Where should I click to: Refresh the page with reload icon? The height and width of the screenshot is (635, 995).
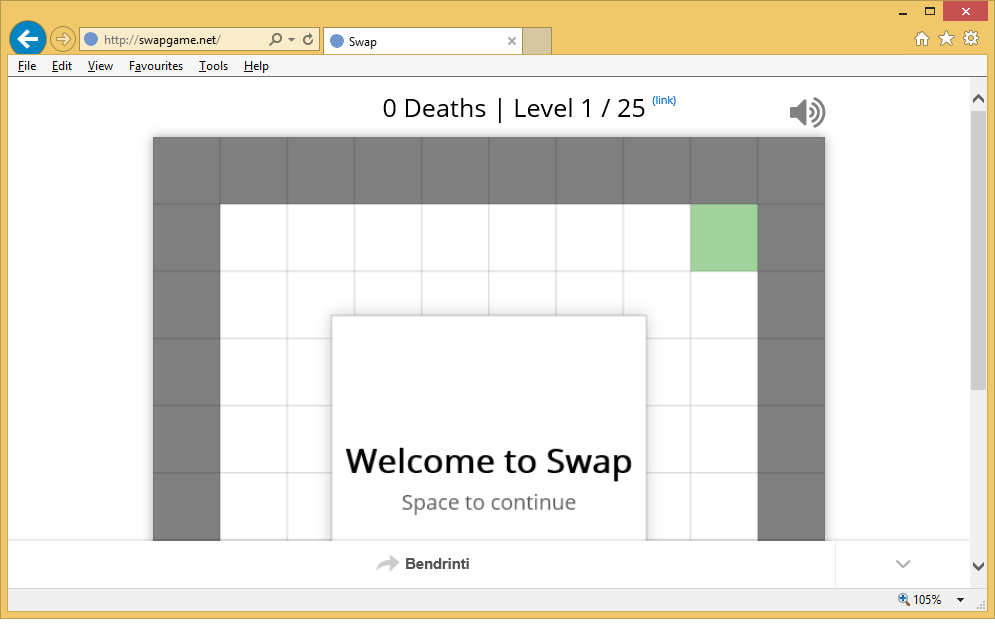[x=308, y=40]
